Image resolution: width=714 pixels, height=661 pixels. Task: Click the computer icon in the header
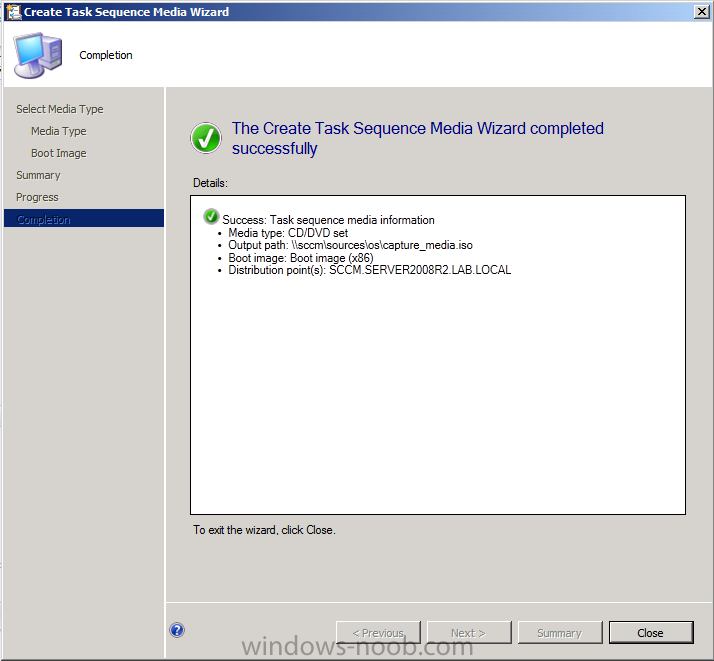pos(38,55)
